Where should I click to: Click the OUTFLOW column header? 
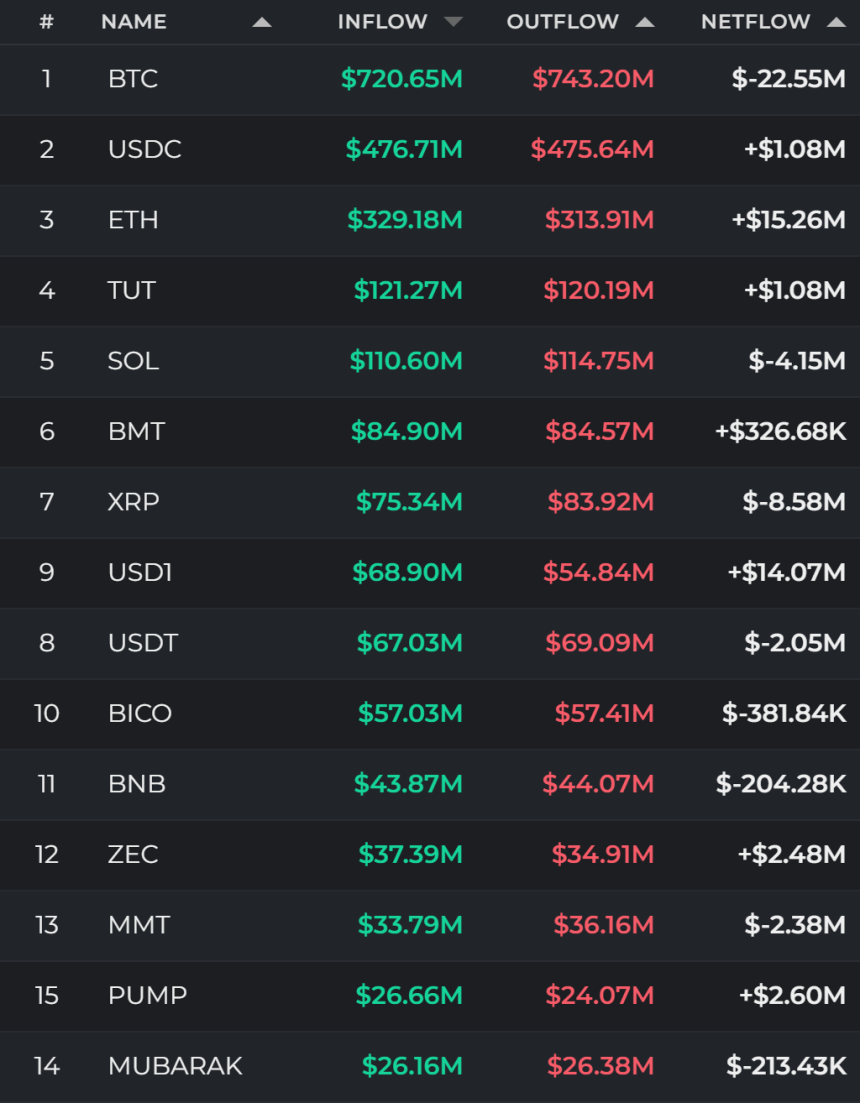[x=563, y=22]
